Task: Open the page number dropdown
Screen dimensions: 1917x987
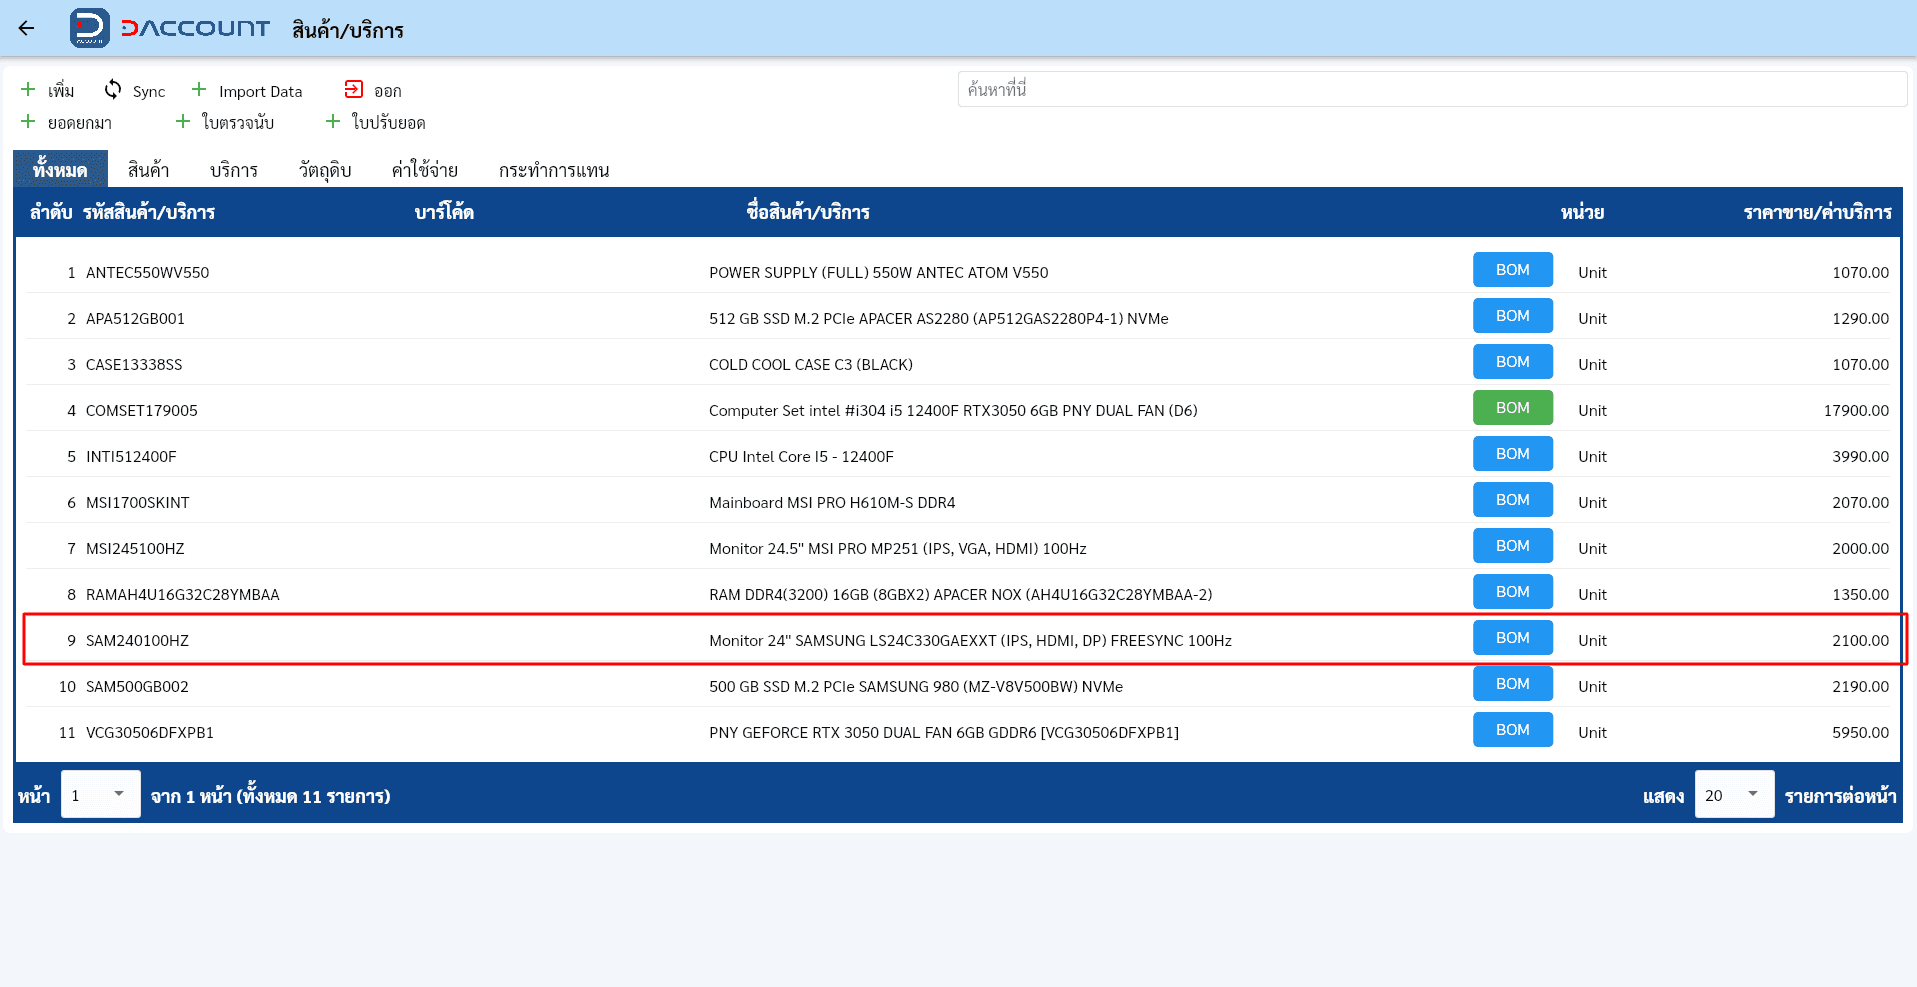Action: point(101,794)
